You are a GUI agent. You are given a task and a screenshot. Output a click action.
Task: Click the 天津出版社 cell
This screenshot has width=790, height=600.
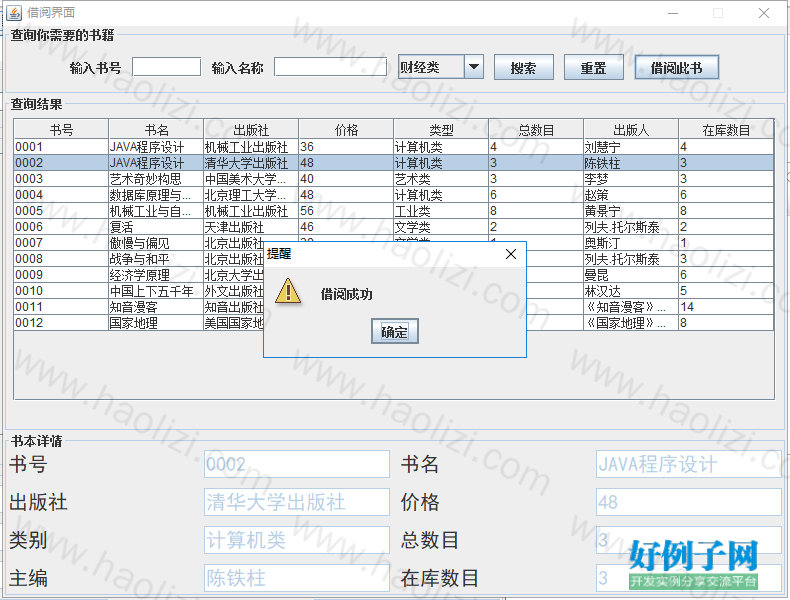(x=251, y=227)
